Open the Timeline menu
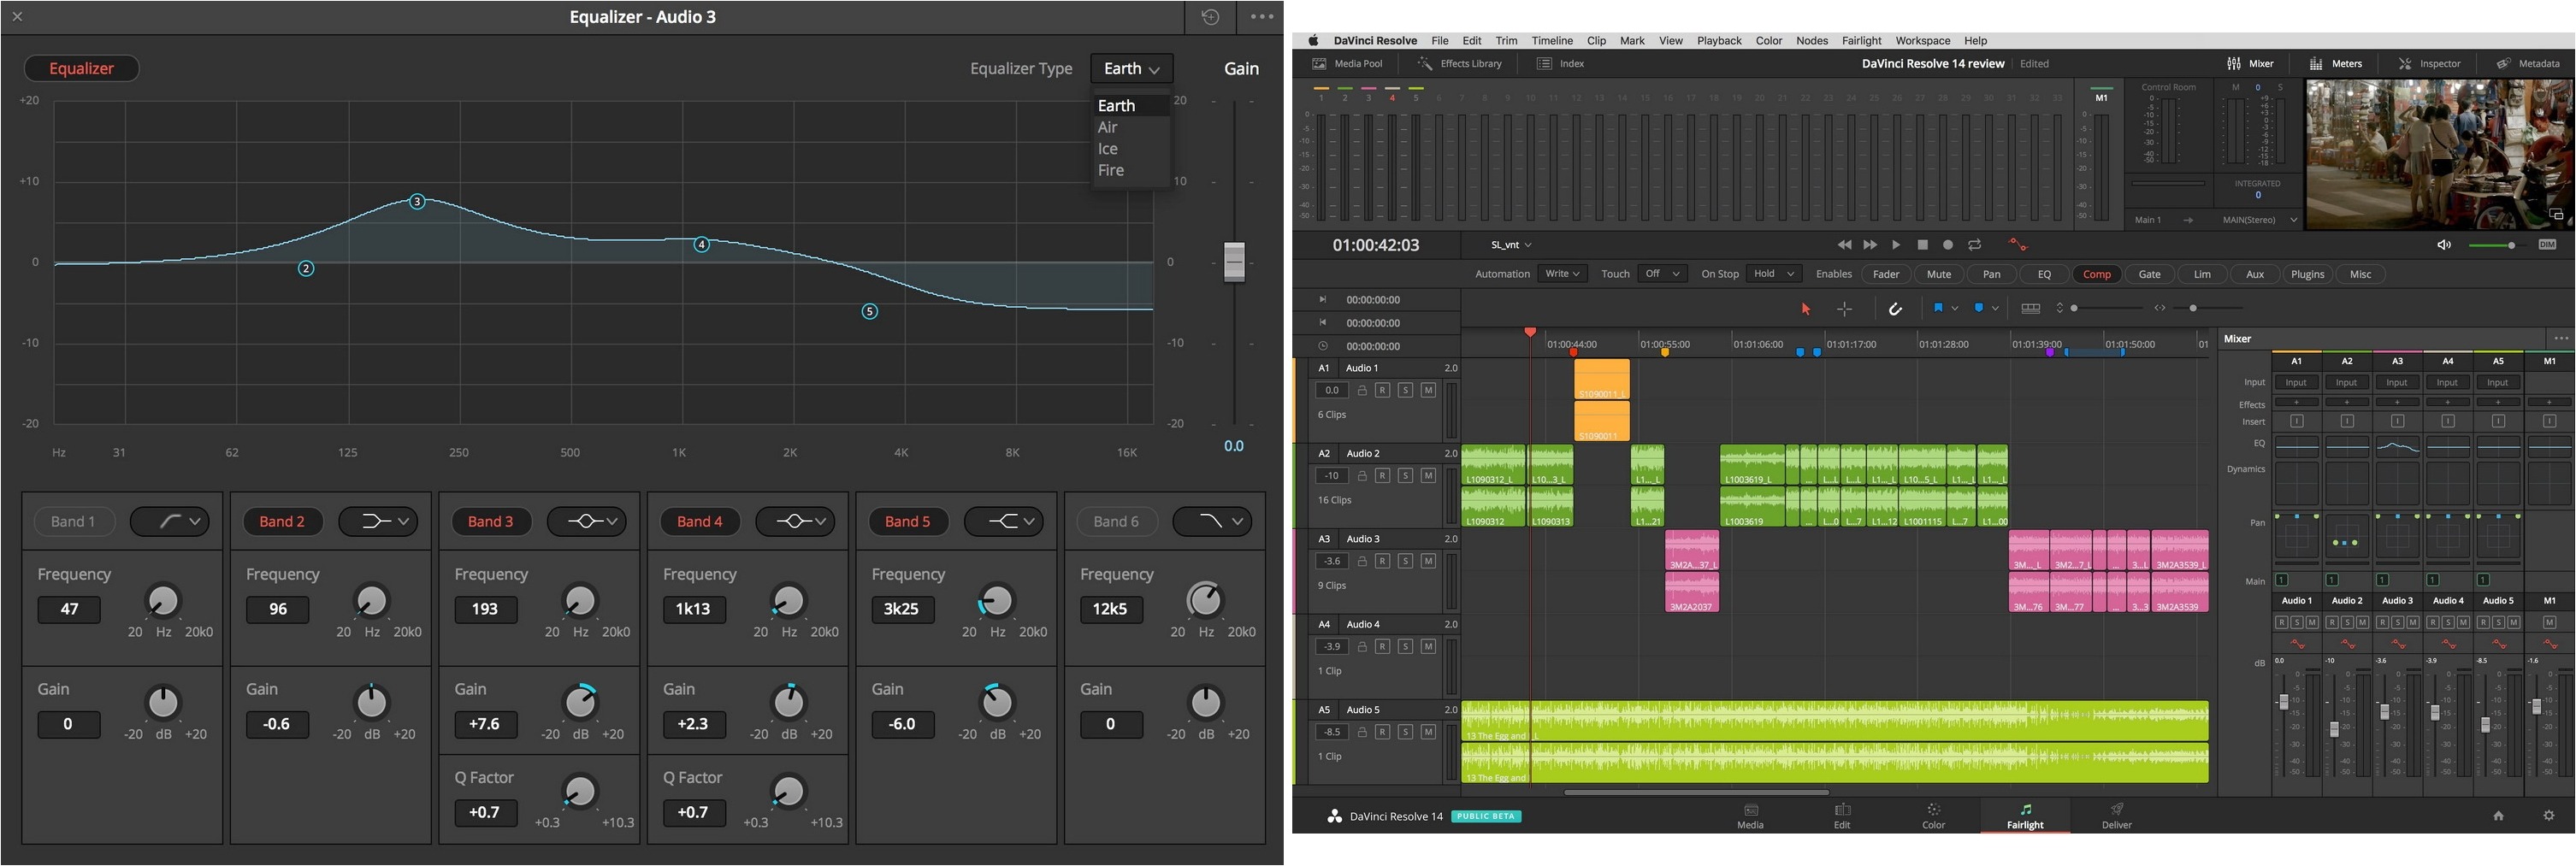Screen dimensions: 2576x866 [x=1552, y=41]
